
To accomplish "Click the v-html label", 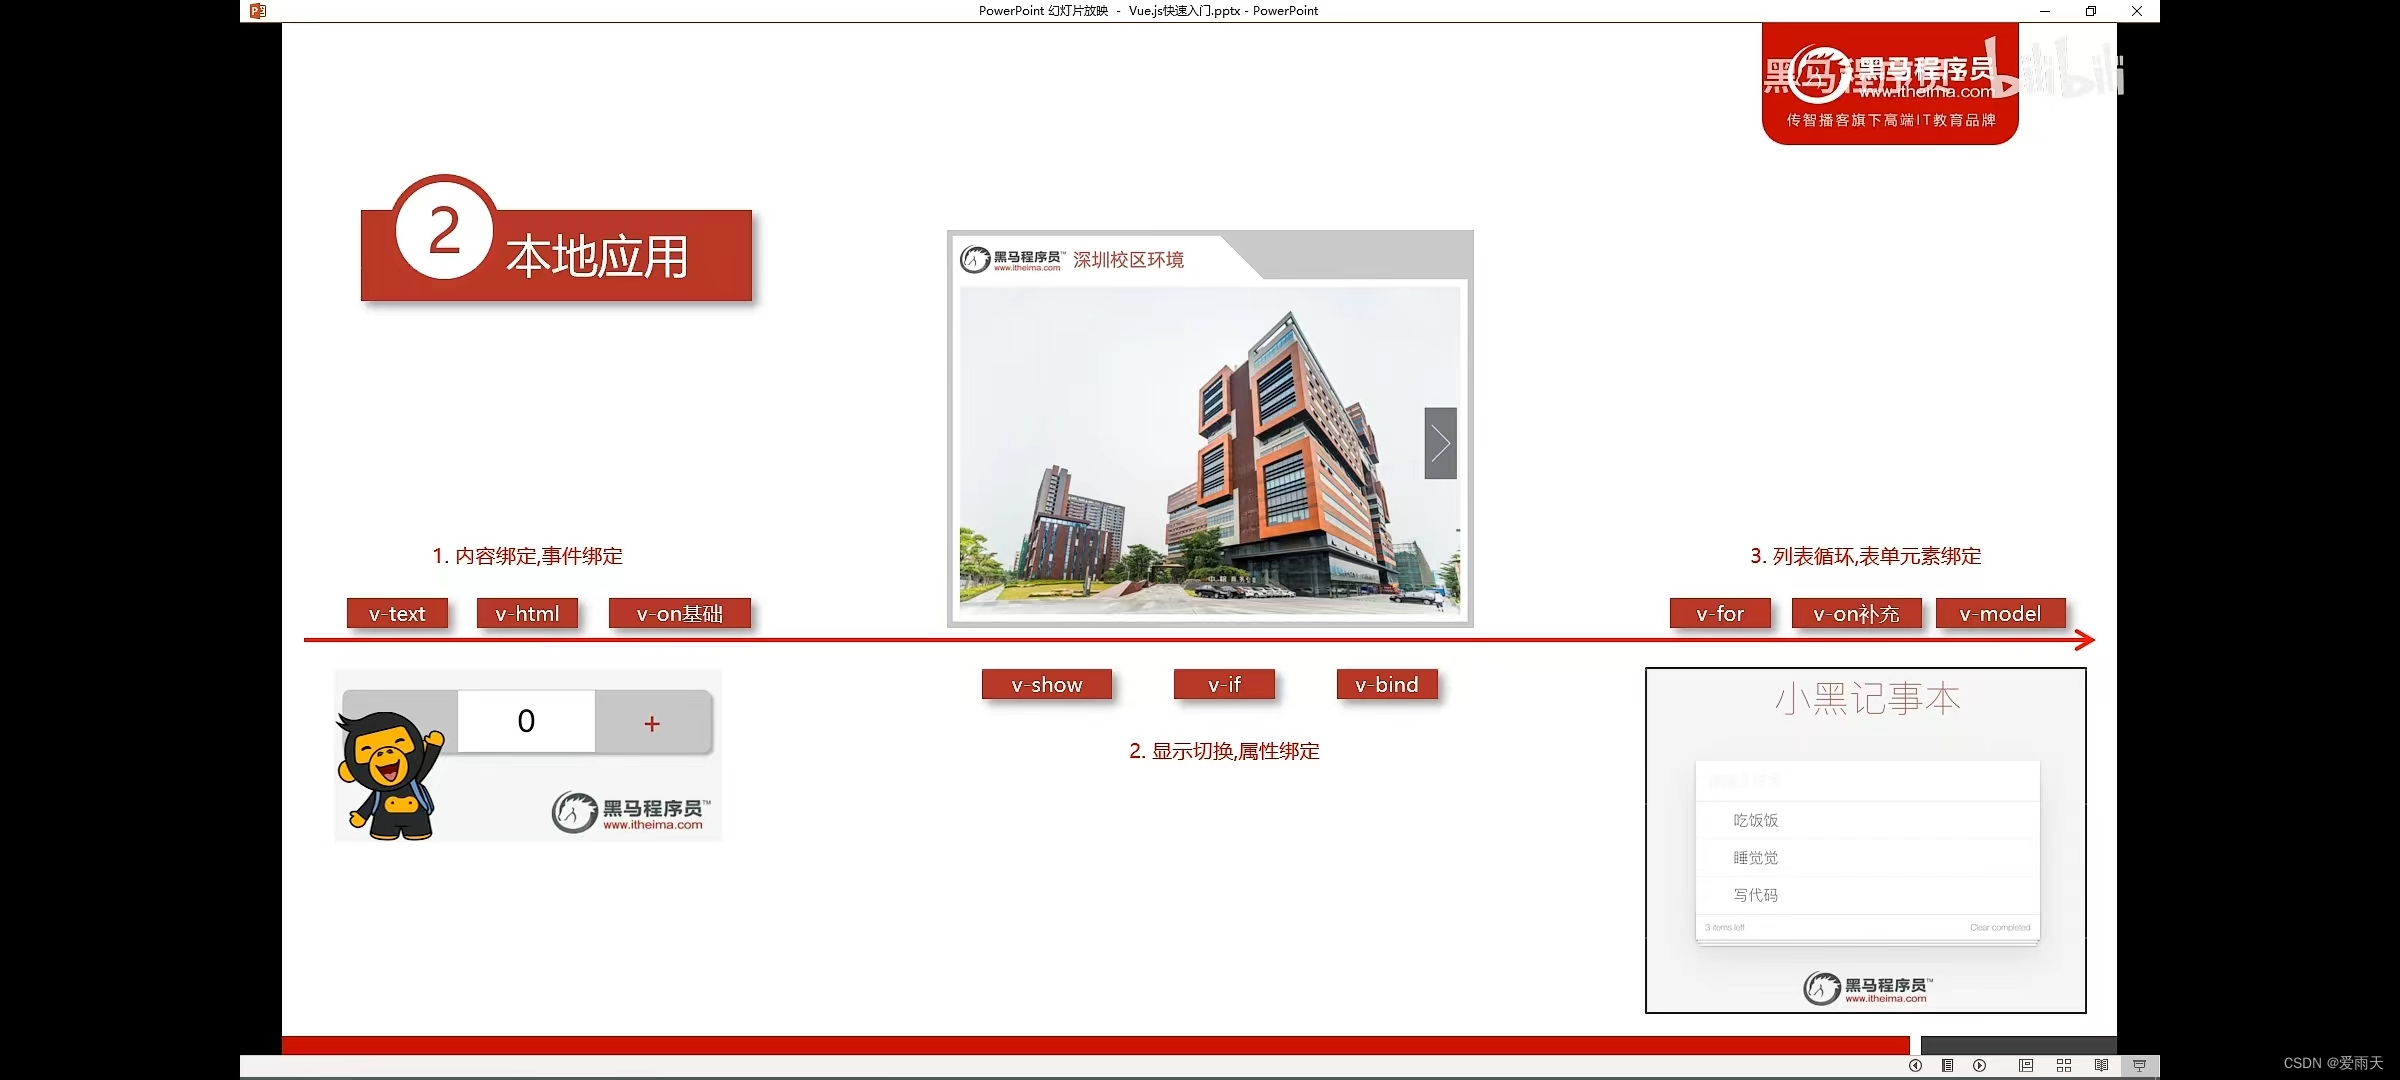I will 527,614.
